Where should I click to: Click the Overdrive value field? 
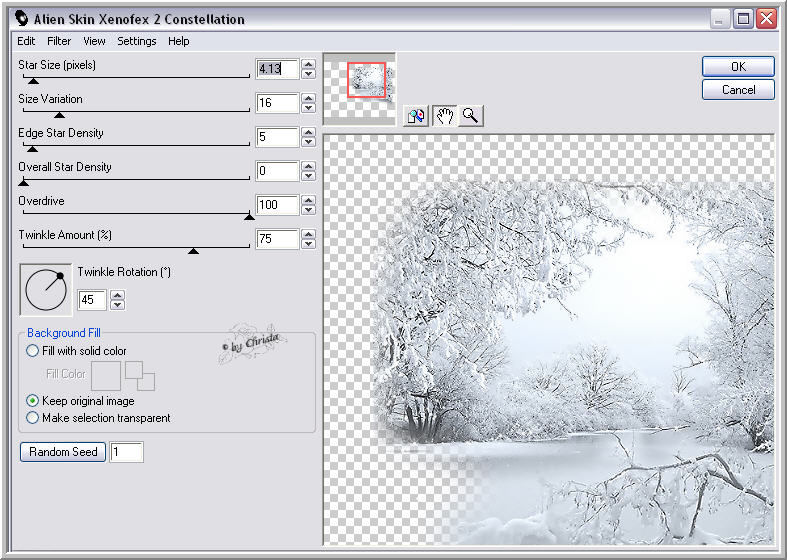coord(278,205)
